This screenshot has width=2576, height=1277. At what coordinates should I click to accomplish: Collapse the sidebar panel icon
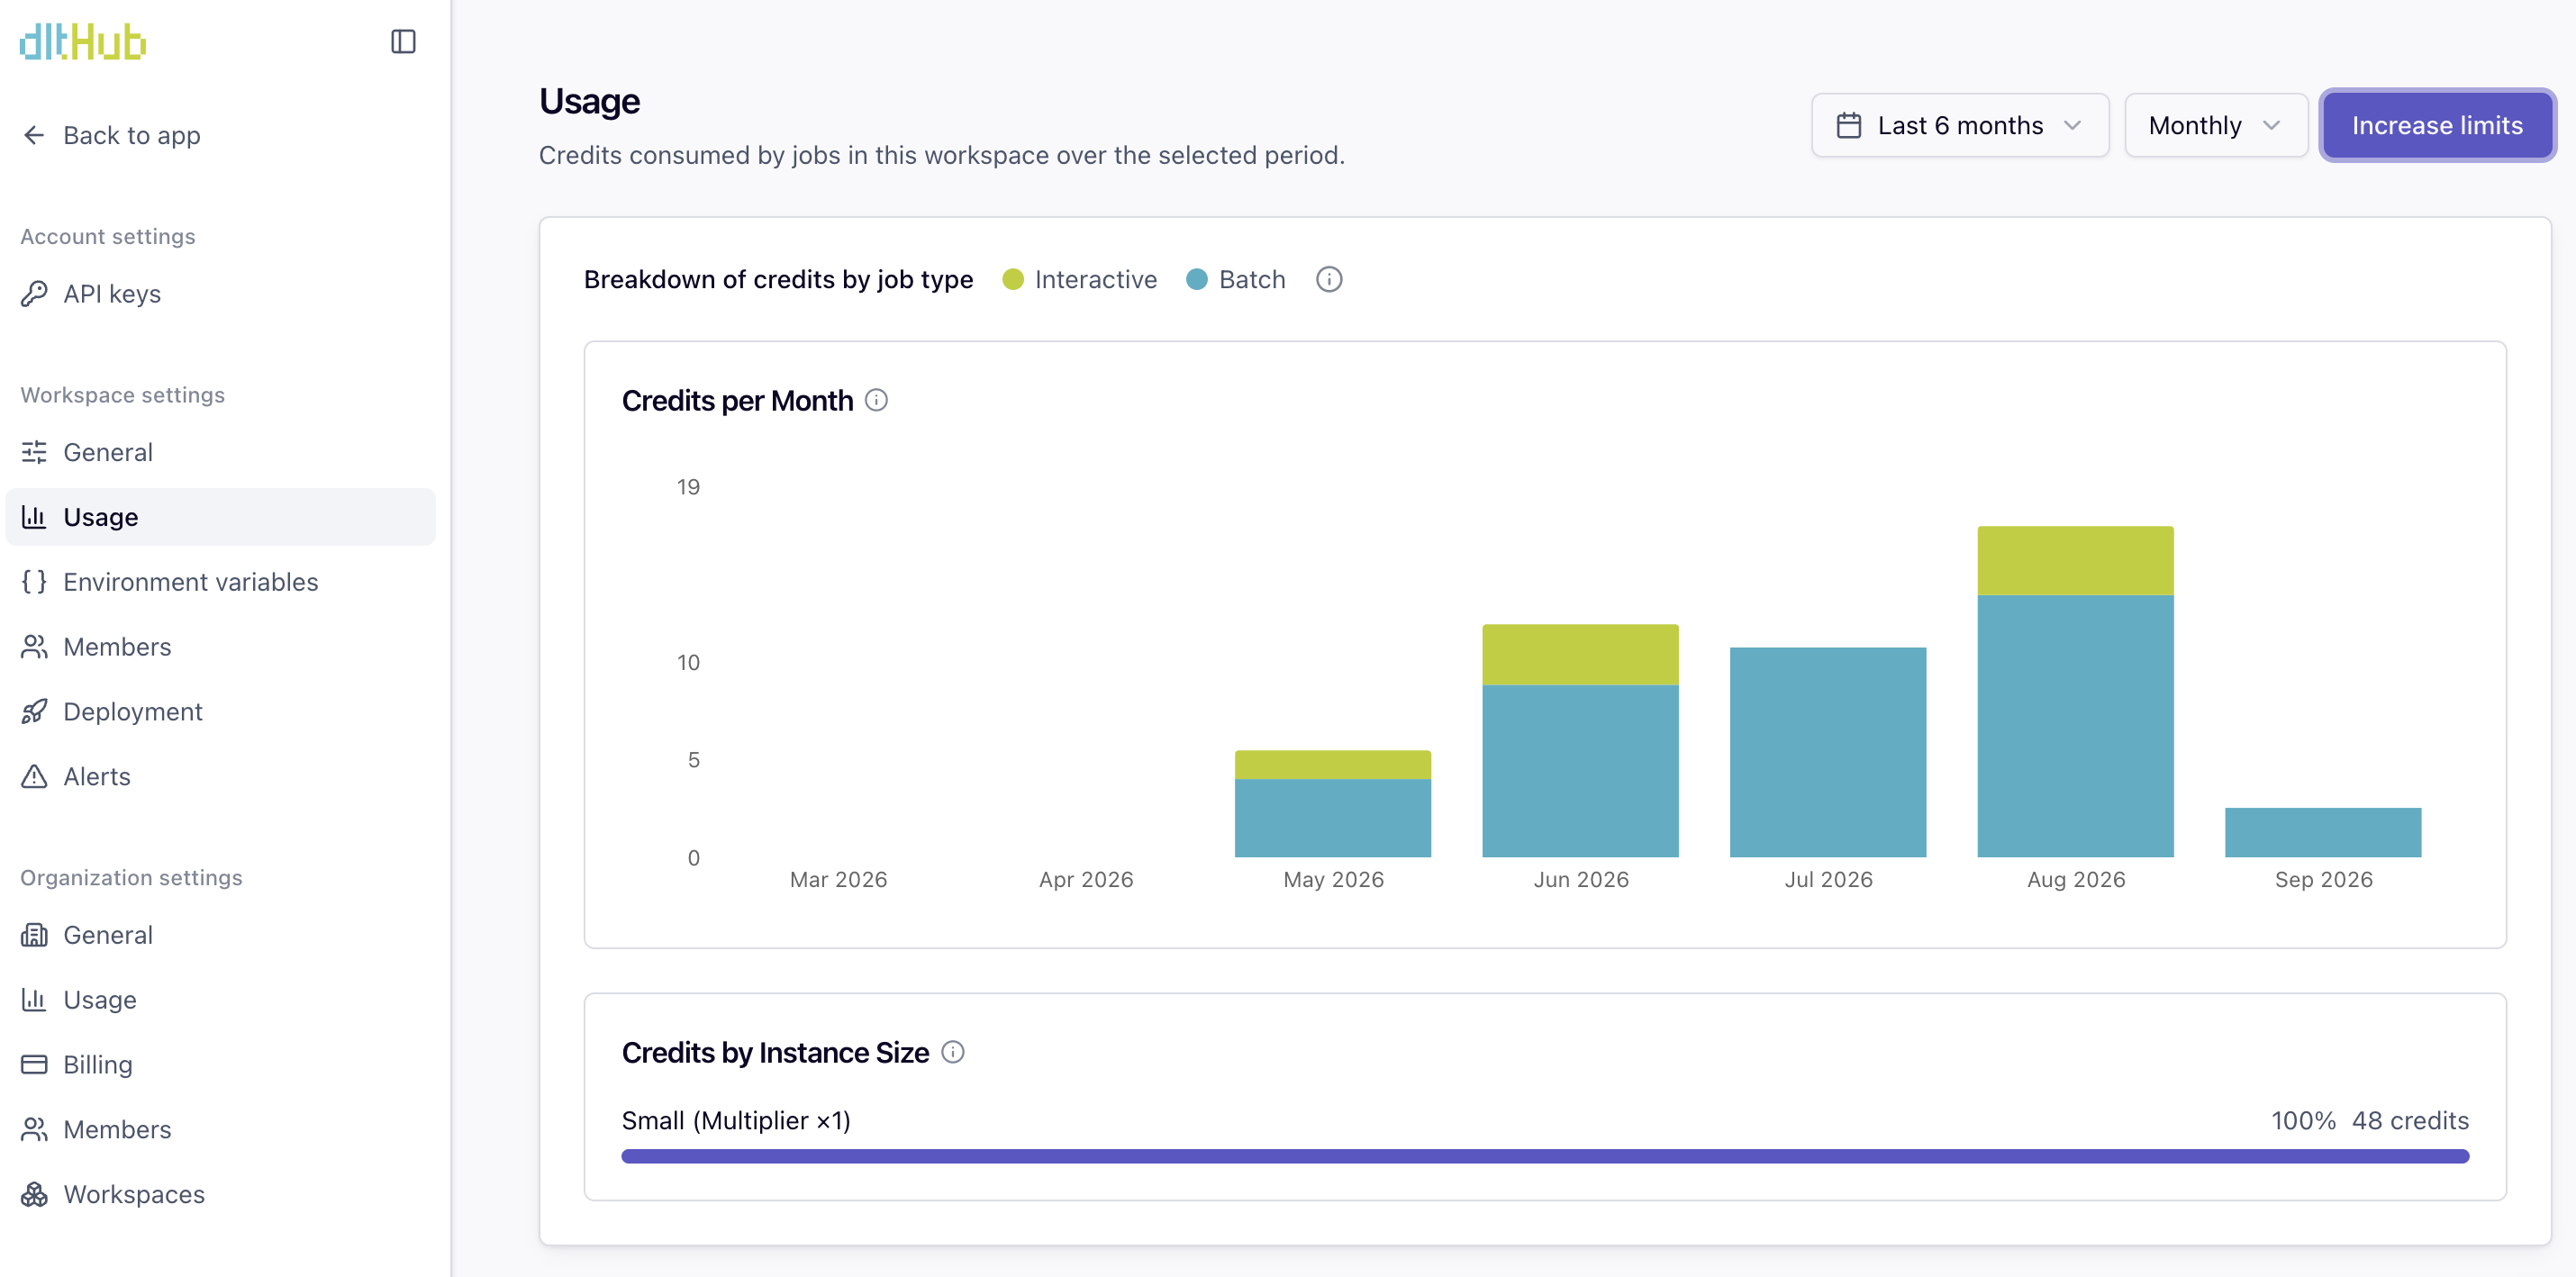click(x=403, y=41)
